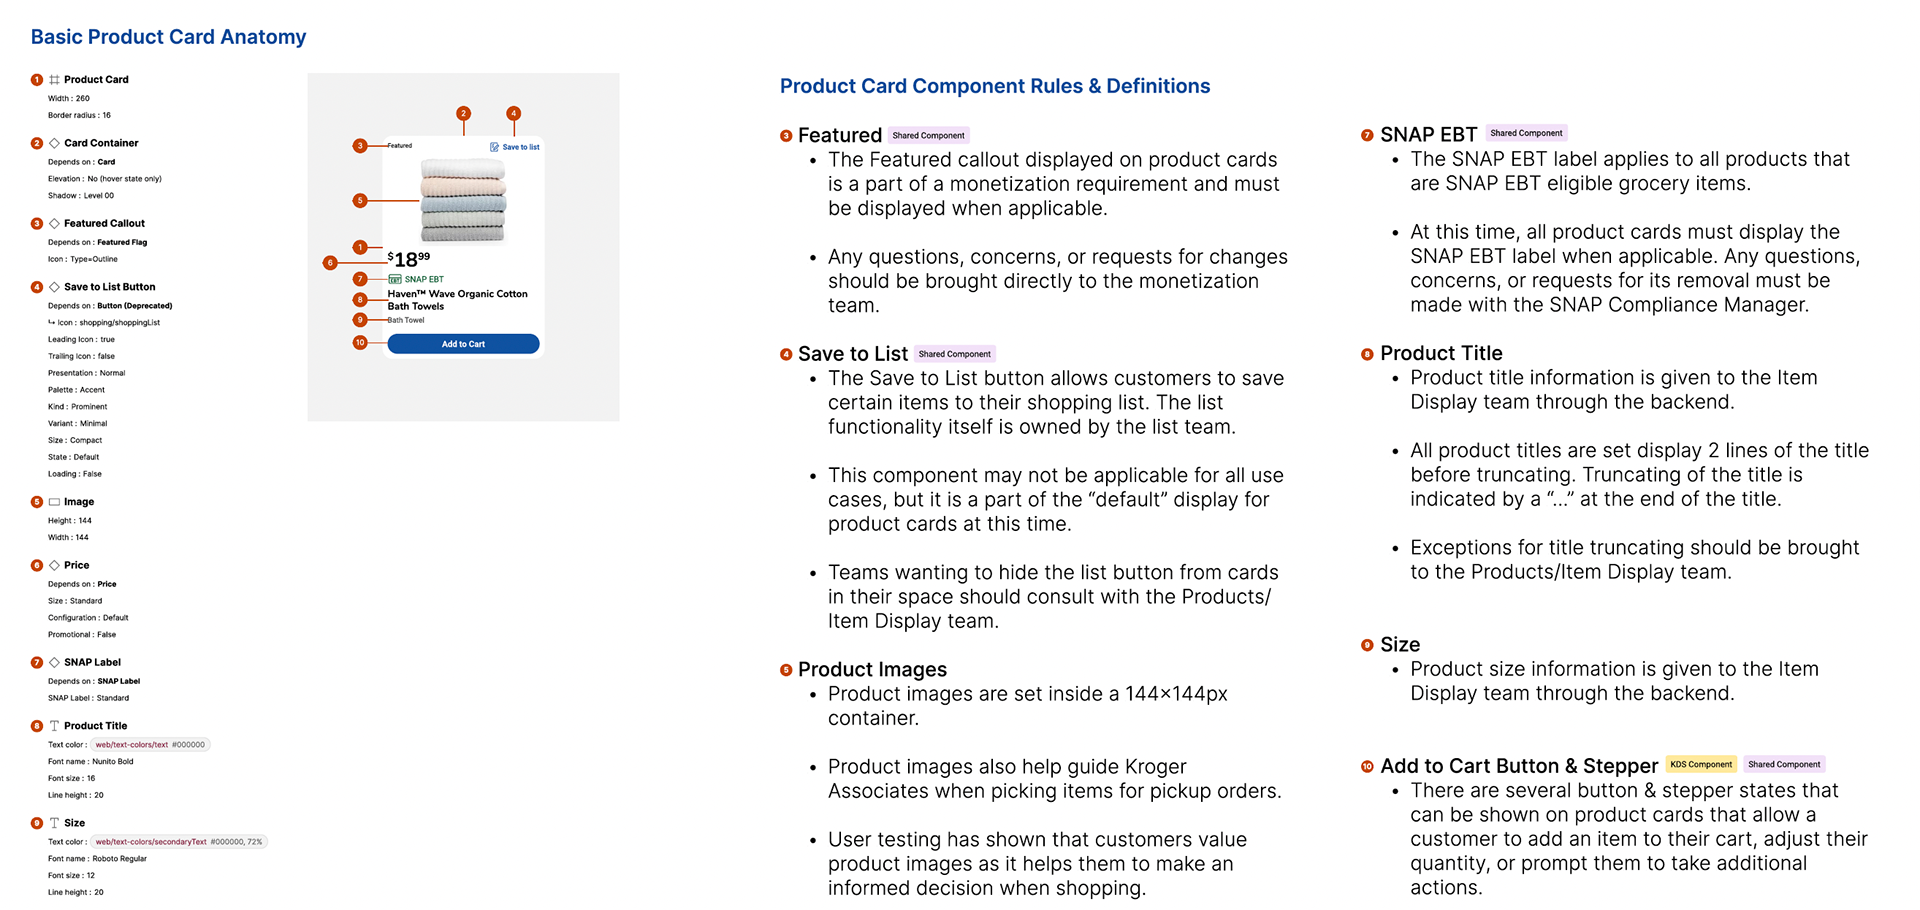This screenshot has width=1920, height=910.
Task: Click the diamond icon beside SNAP Label
Action: tap(54, 662)
